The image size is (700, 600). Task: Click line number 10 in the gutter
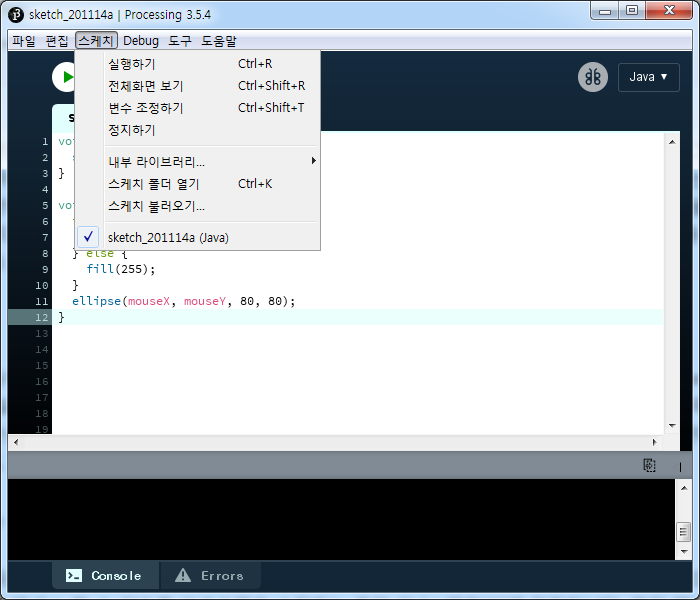click(x=42, y=285)
